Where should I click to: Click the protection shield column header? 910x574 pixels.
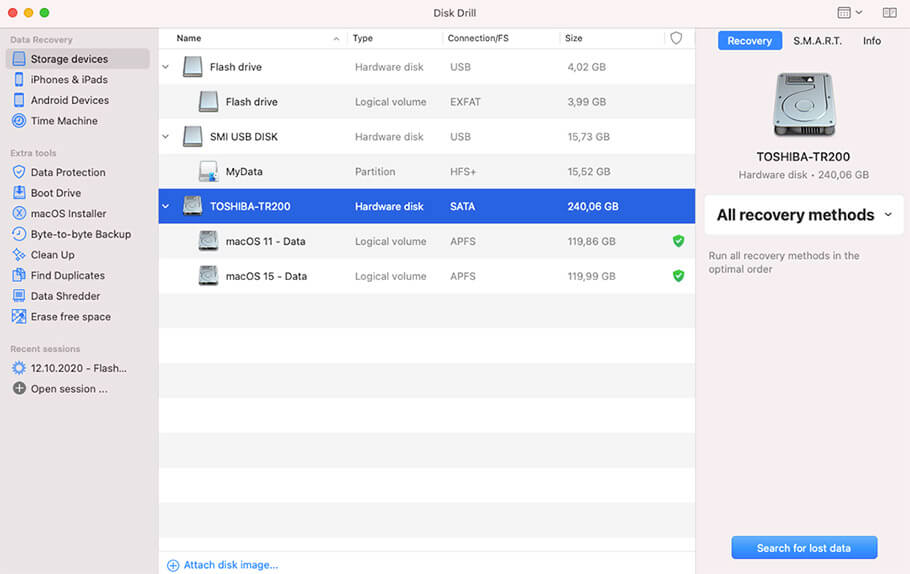pos(676,38)
